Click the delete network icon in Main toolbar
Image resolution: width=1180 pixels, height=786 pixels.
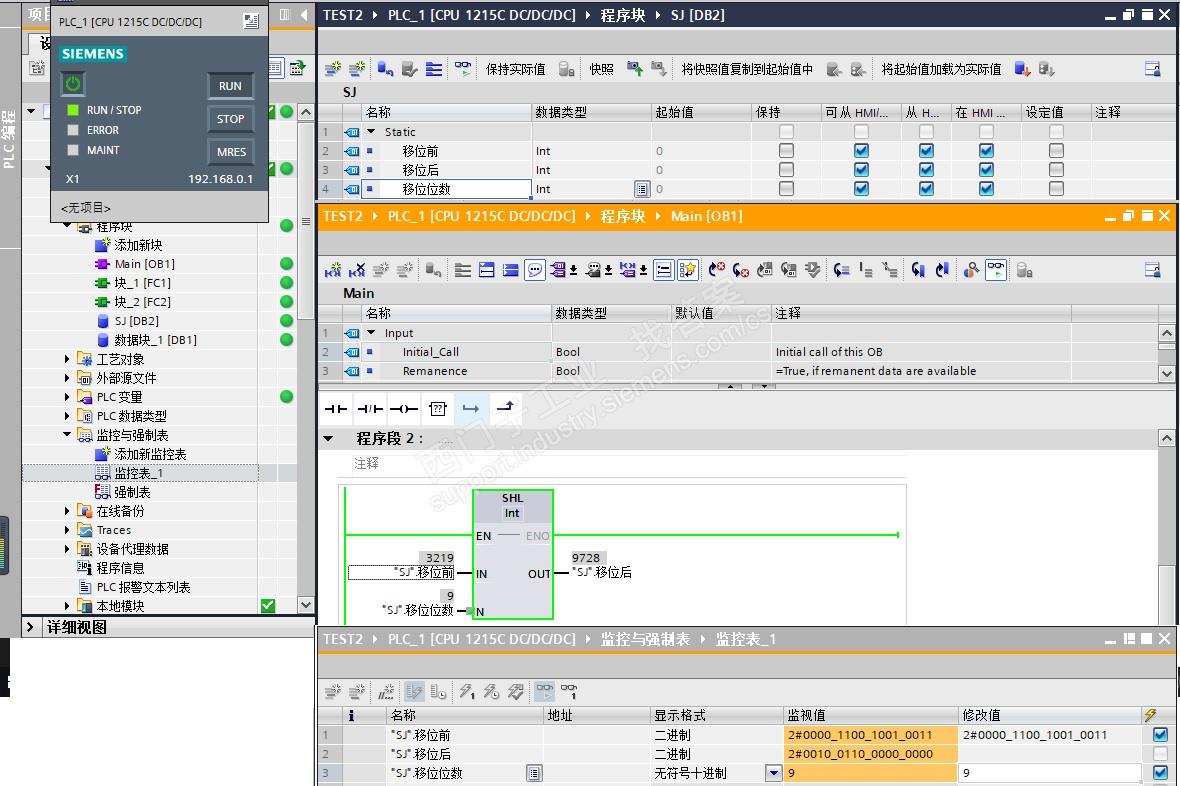(357, 270)
